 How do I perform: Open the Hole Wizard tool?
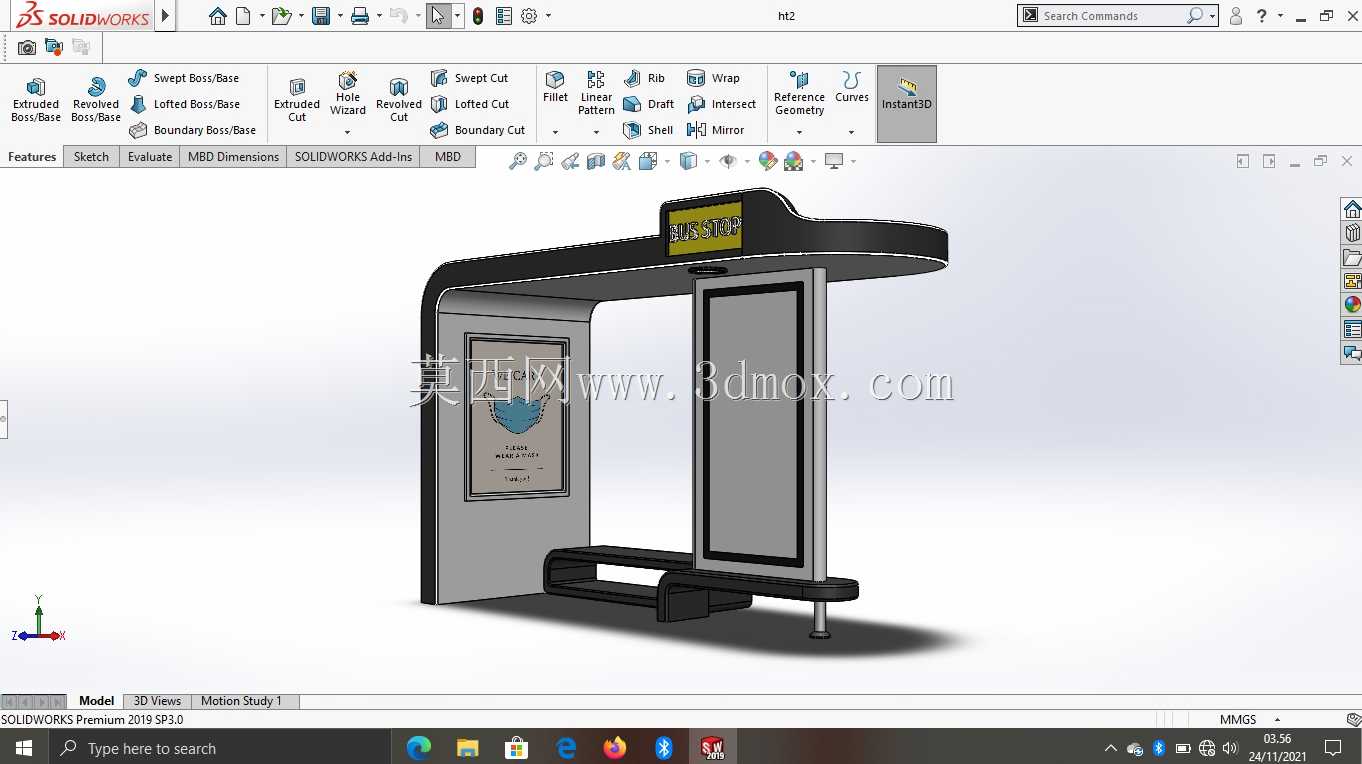point(348,94)
